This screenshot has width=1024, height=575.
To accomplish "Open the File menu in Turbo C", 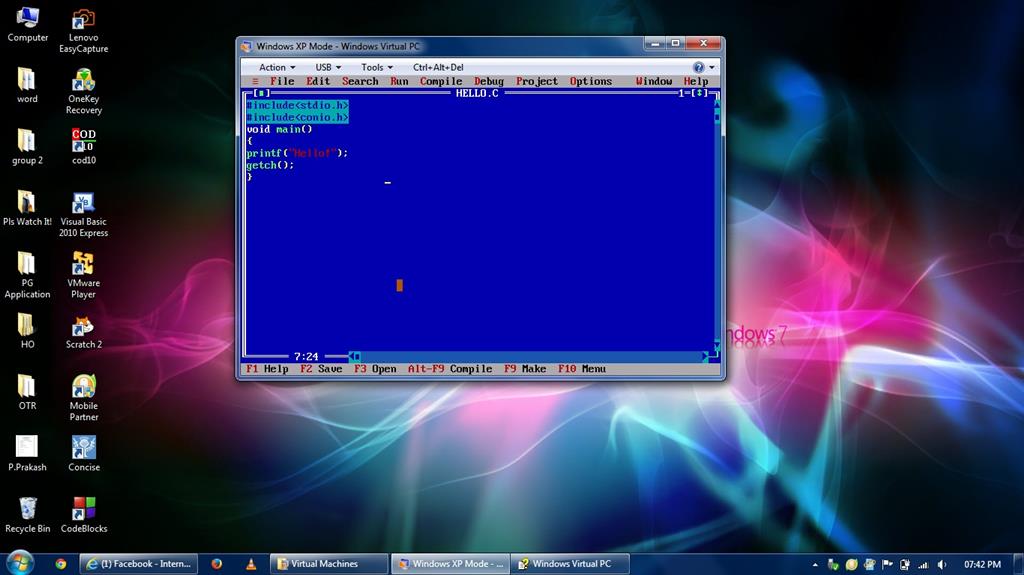I will click(x=281, y=81).
